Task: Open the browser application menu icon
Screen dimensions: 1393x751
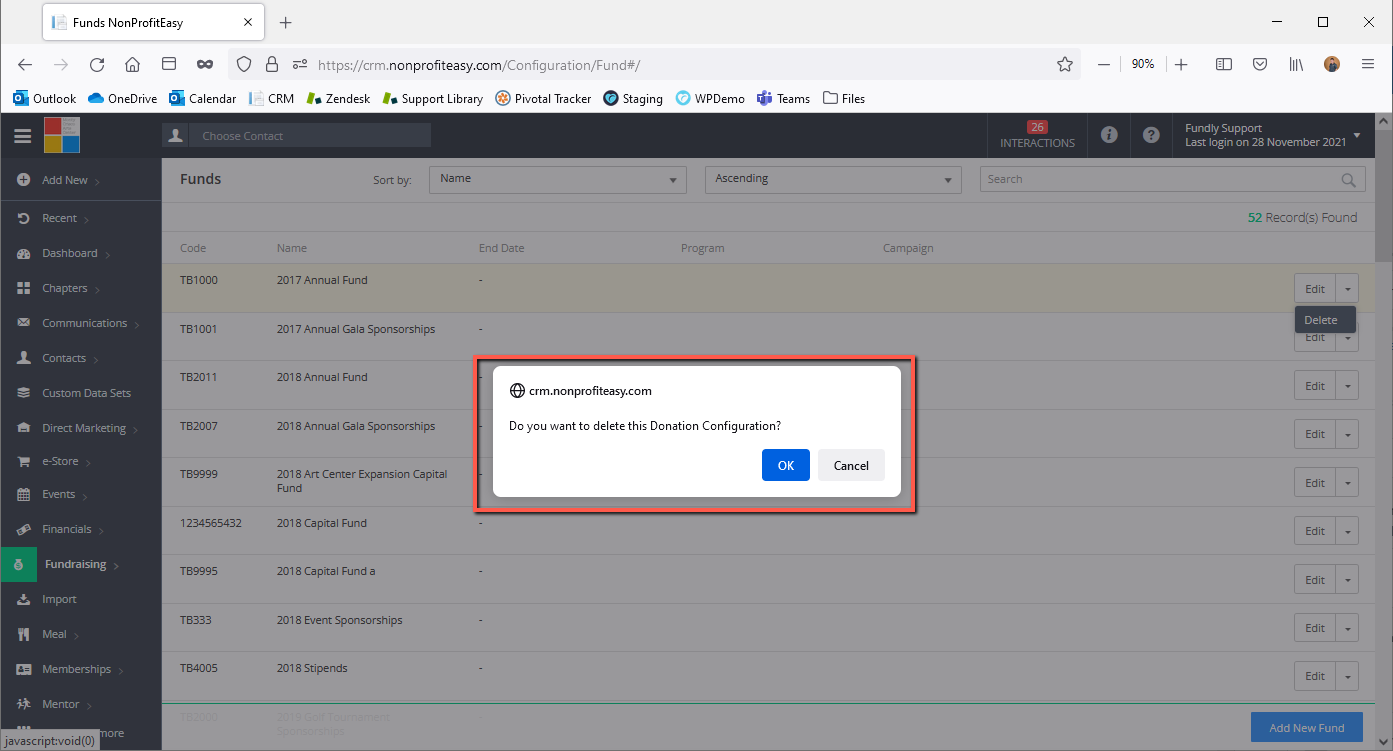Action: click(x=1368, y=64)
